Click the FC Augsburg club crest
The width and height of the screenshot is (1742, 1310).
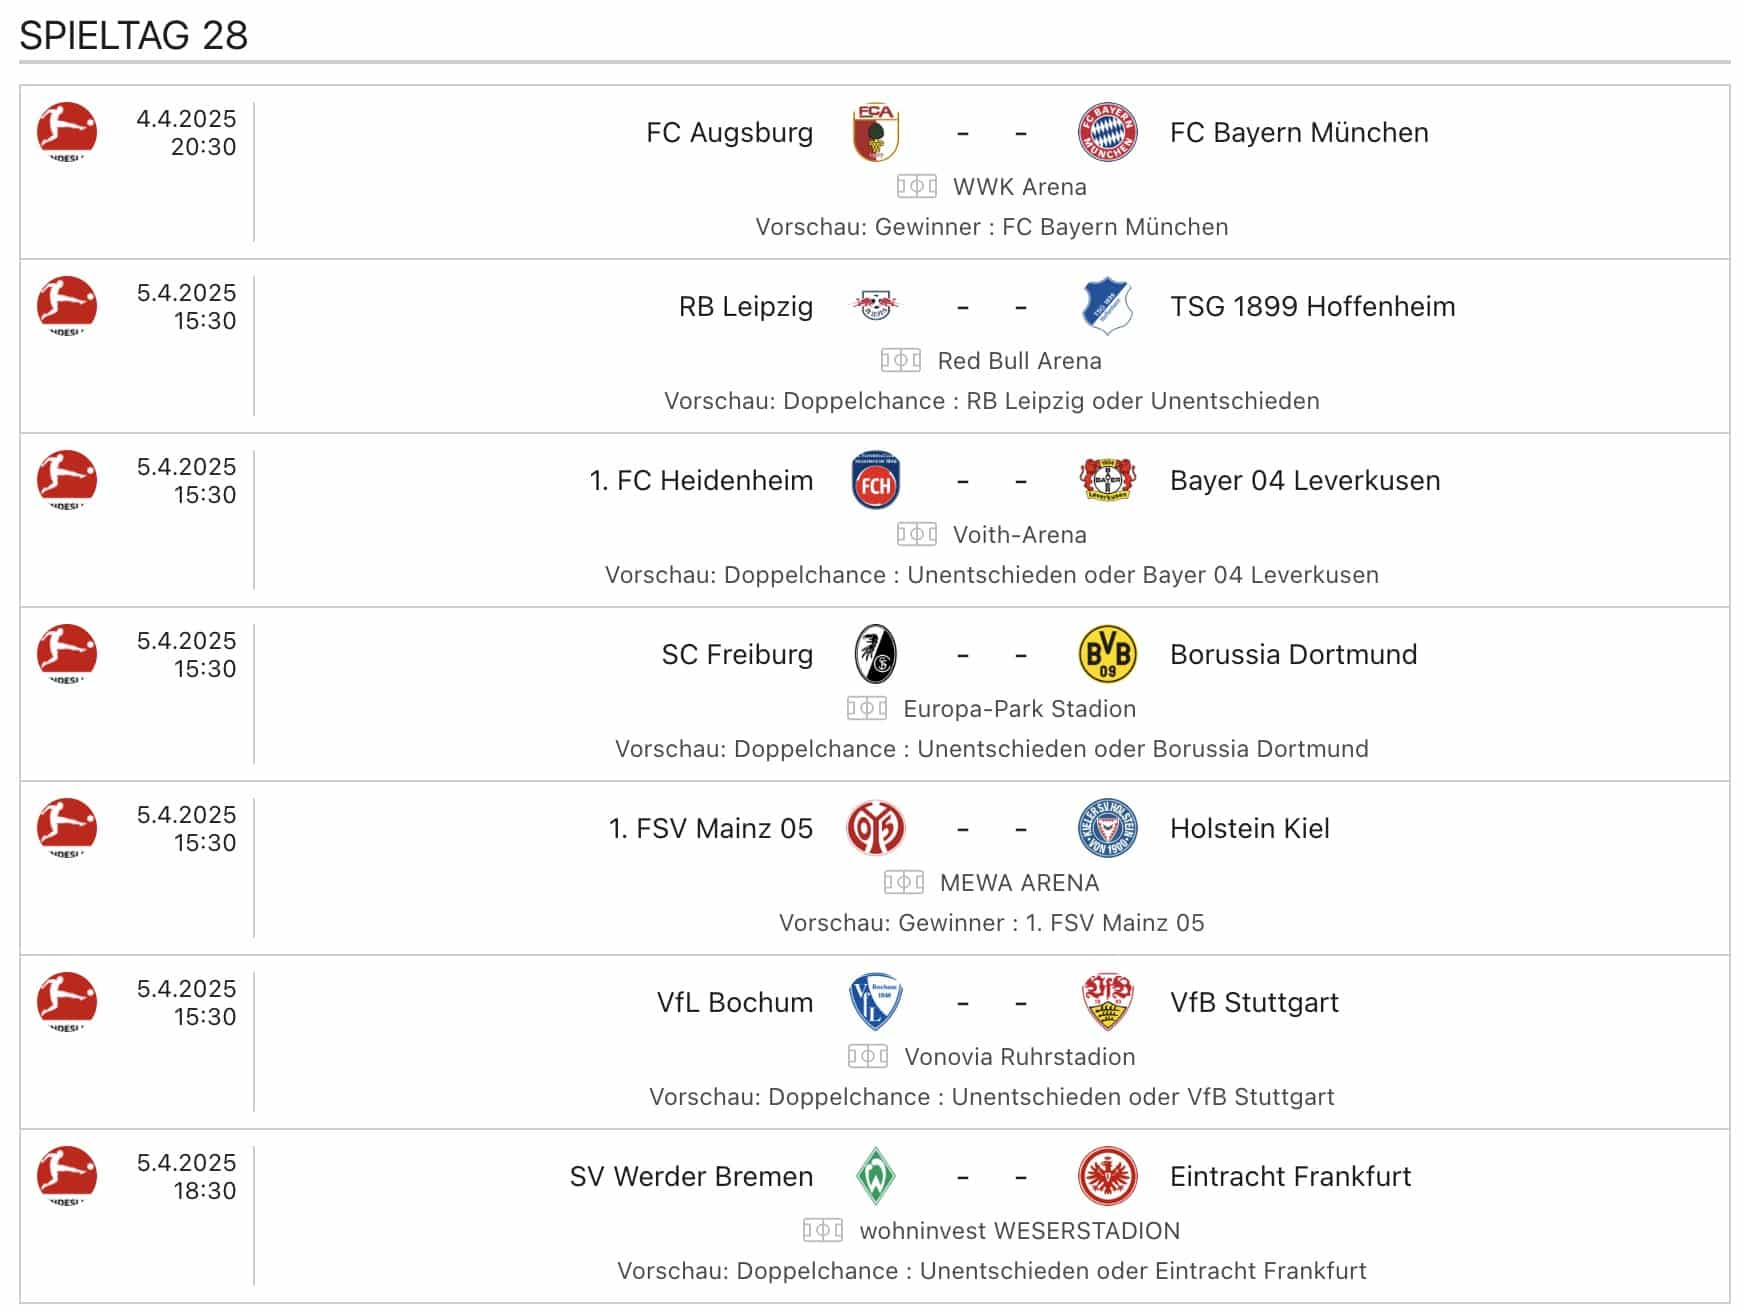click(876, 132)
